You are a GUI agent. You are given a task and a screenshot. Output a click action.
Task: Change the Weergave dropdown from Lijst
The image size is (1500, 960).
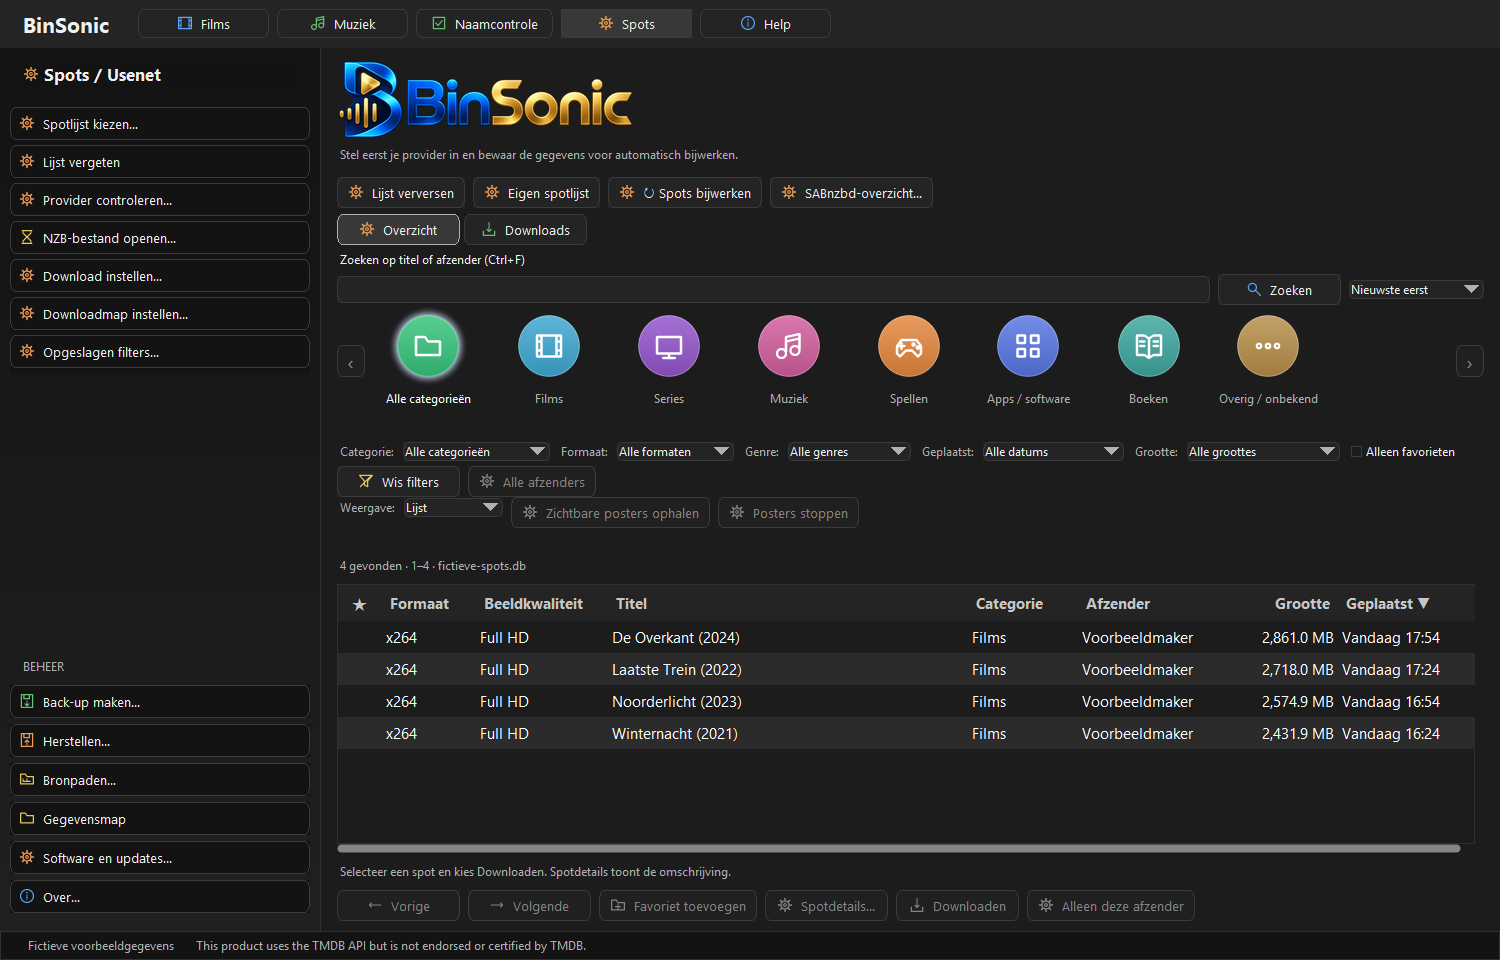click(453, 508)
